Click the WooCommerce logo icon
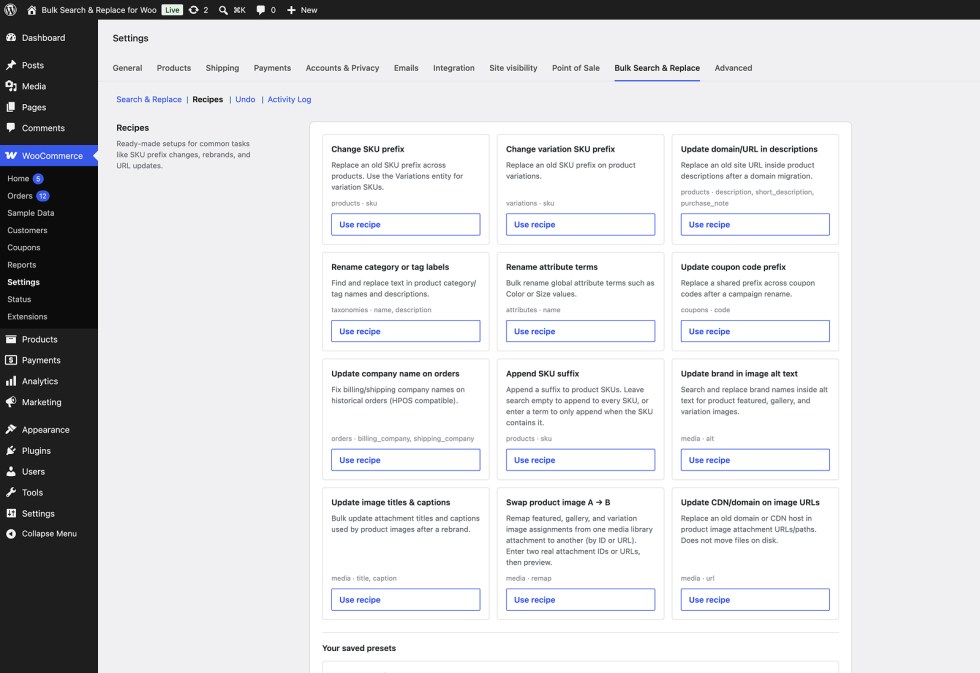Screen dimensions: 980x673 tap(11, 156)
